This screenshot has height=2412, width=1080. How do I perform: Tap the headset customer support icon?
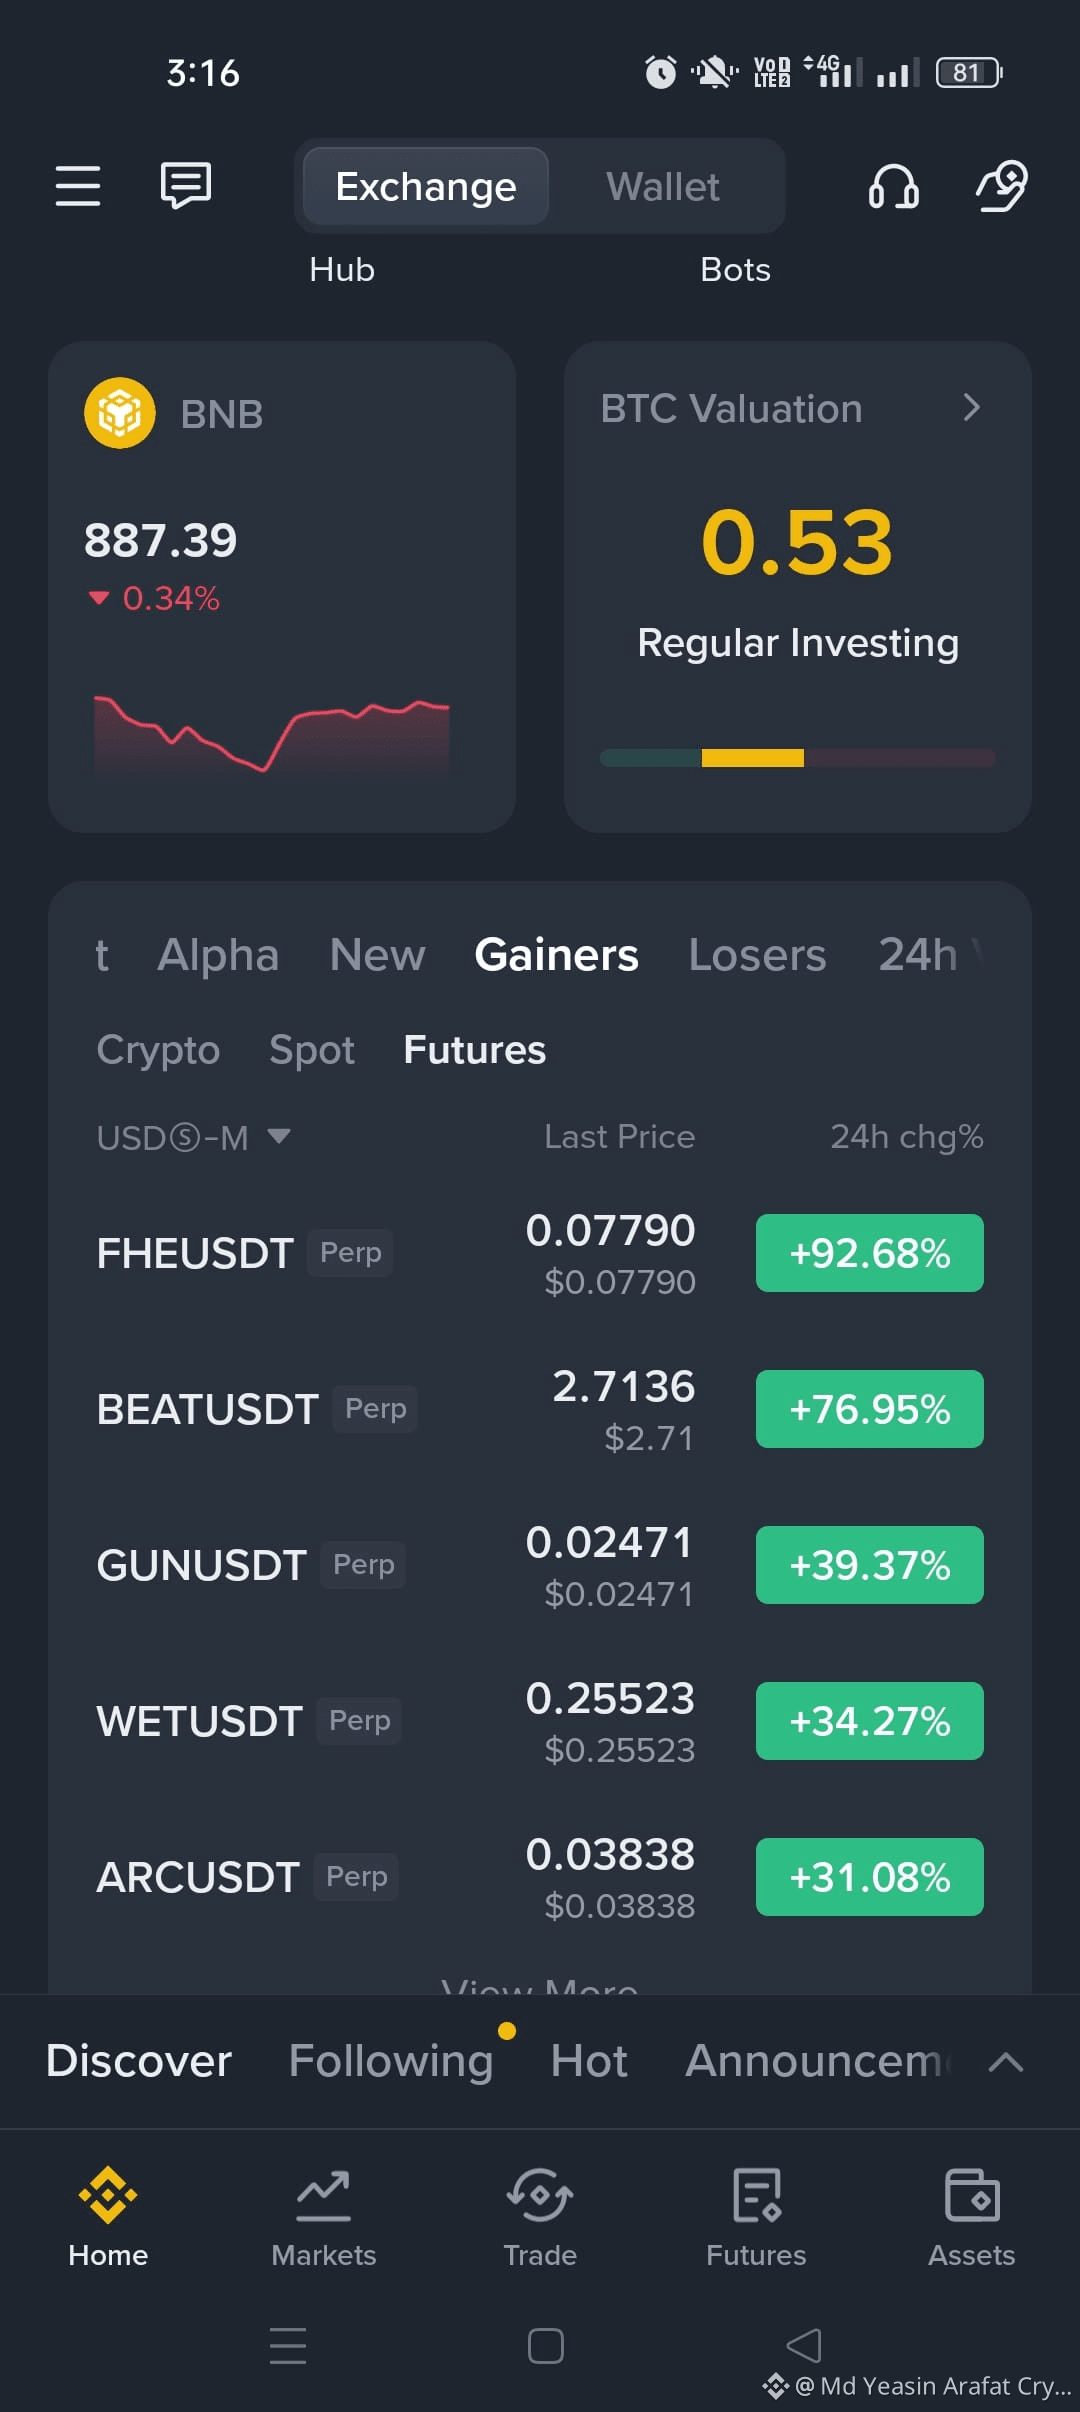893,186
